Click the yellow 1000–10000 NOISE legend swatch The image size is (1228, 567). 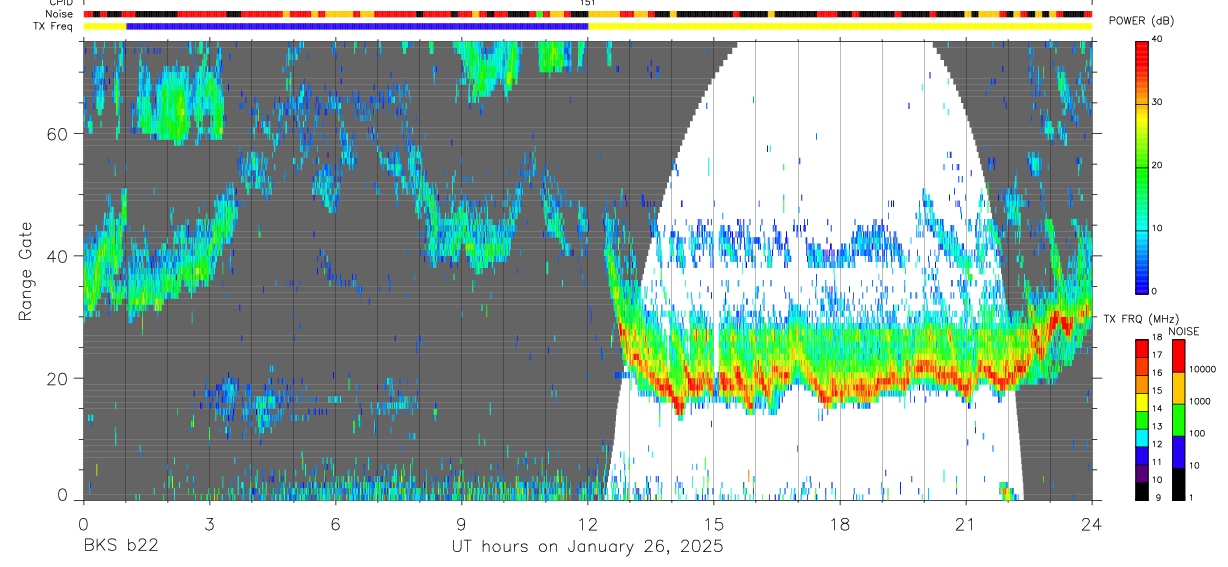tap(1178, 387)
